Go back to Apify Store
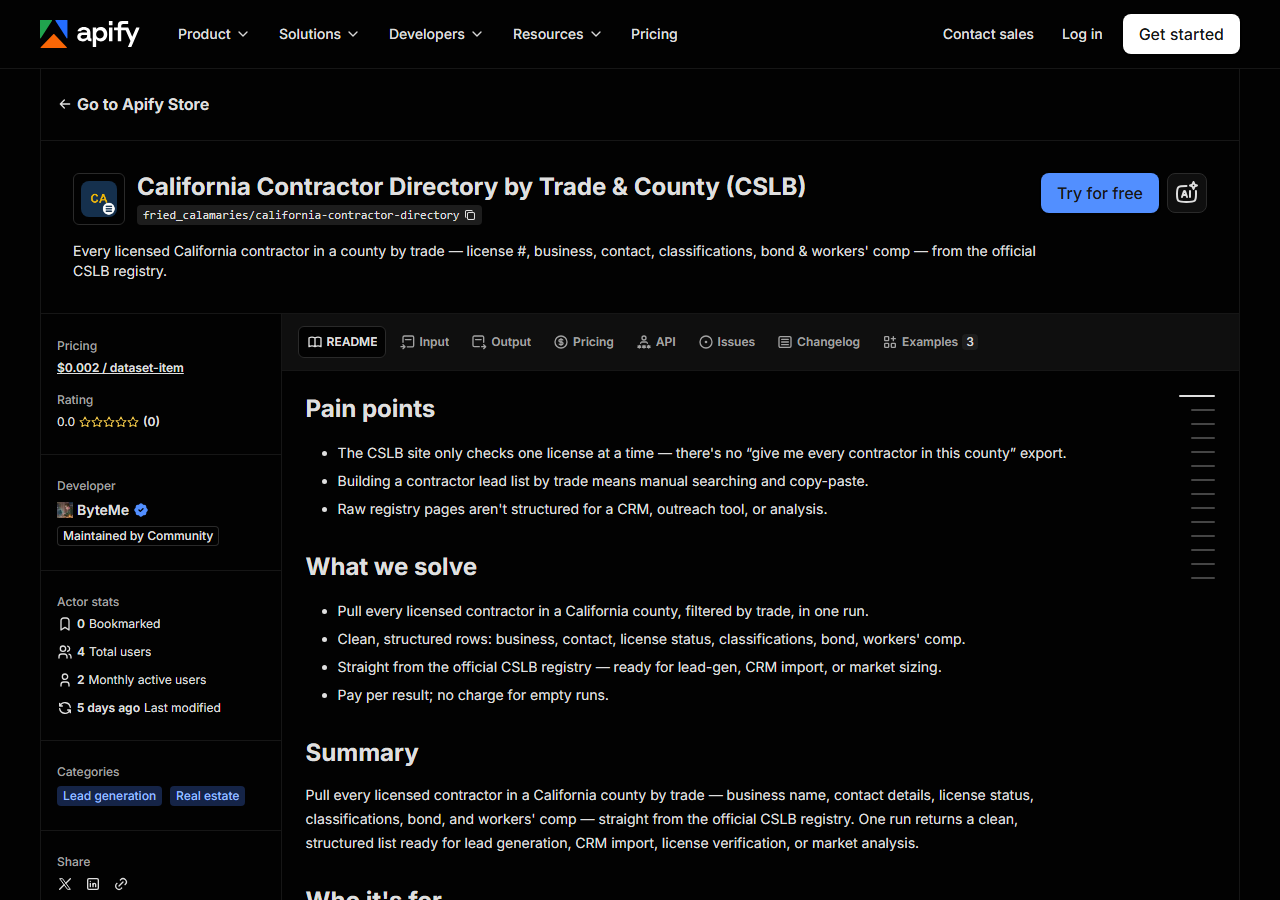This screenshot has width=1280, height=900. click(134, 104)
